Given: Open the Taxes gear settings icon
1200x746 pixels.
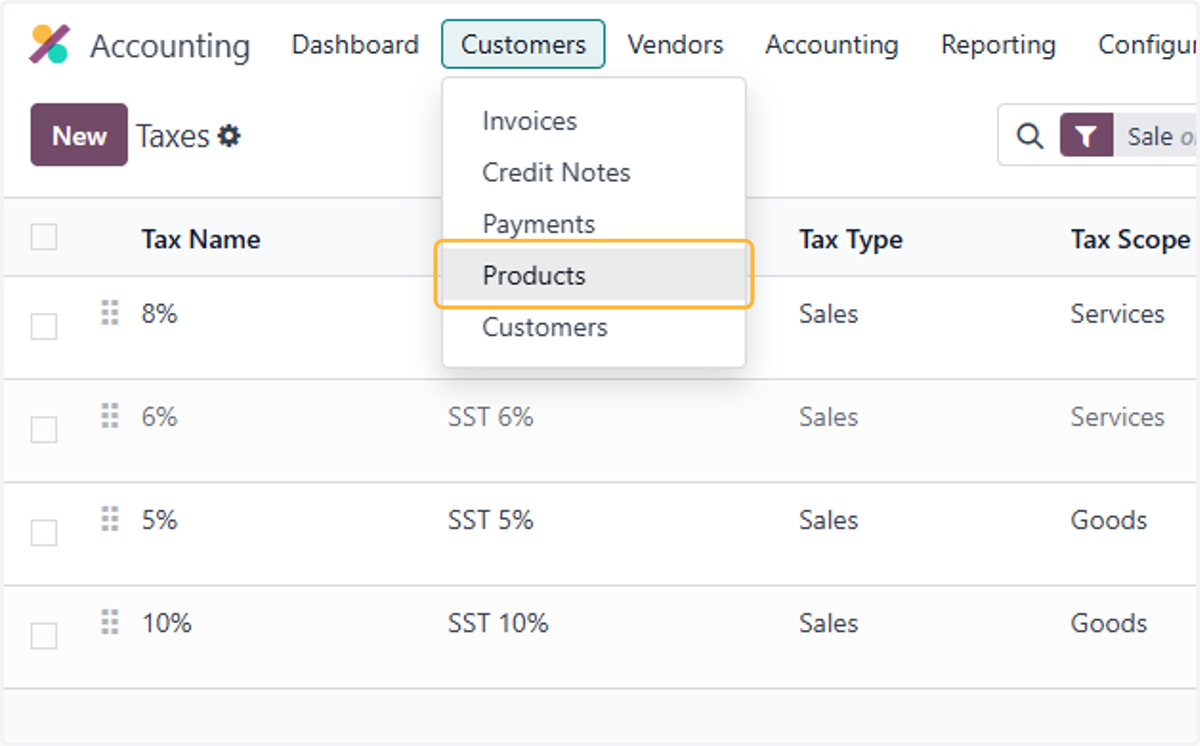Looking at the screenshot, I should (x=230, y=136).
